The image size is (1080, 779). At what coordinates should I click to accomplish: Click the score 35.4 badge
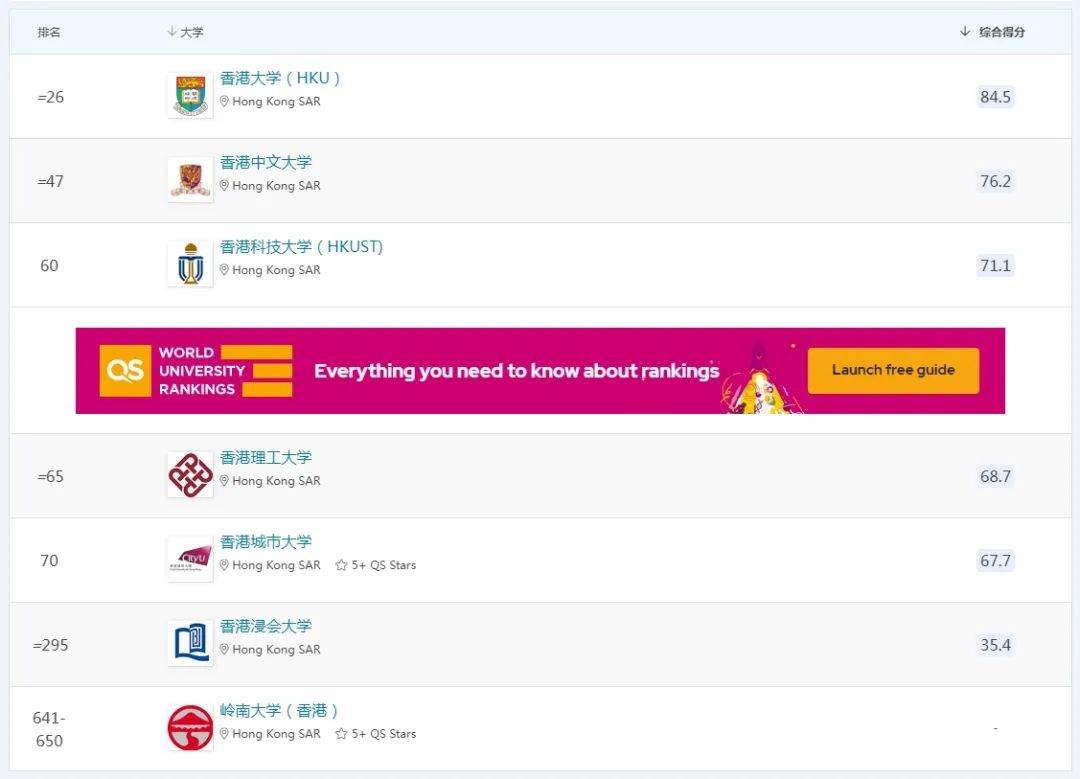(995, 645)
